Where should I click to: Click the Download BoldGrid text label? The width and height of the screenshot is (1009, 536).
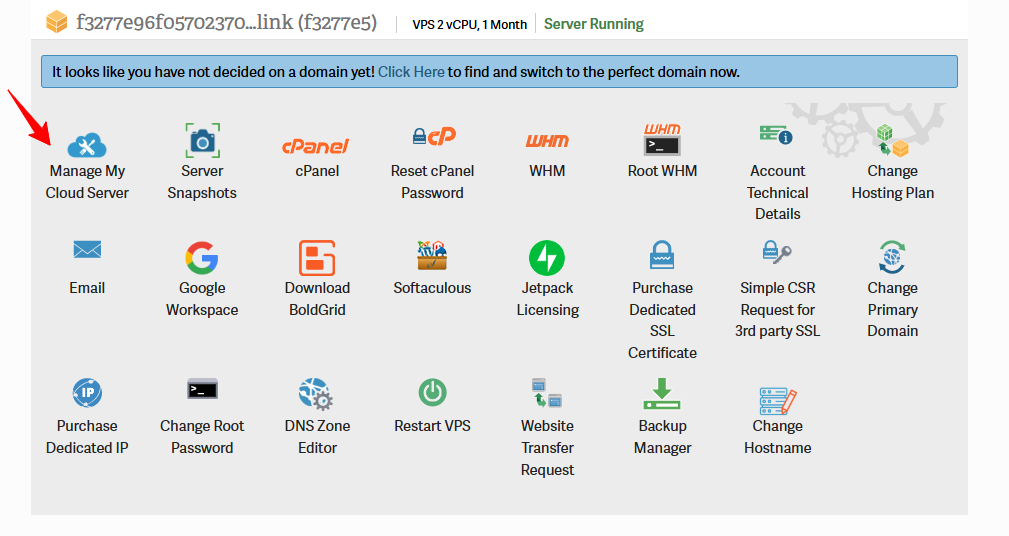pyautogui.click(x=317, y=299)
